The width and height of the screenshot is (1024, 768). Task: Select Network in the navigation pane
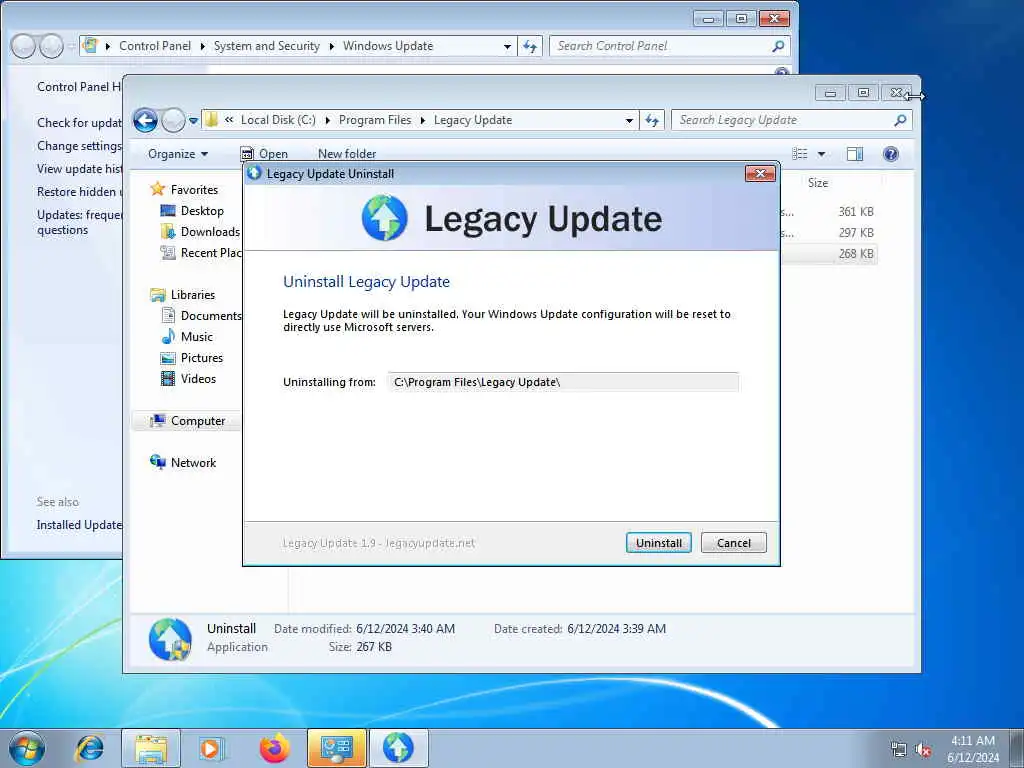click(x=193, y=463)
